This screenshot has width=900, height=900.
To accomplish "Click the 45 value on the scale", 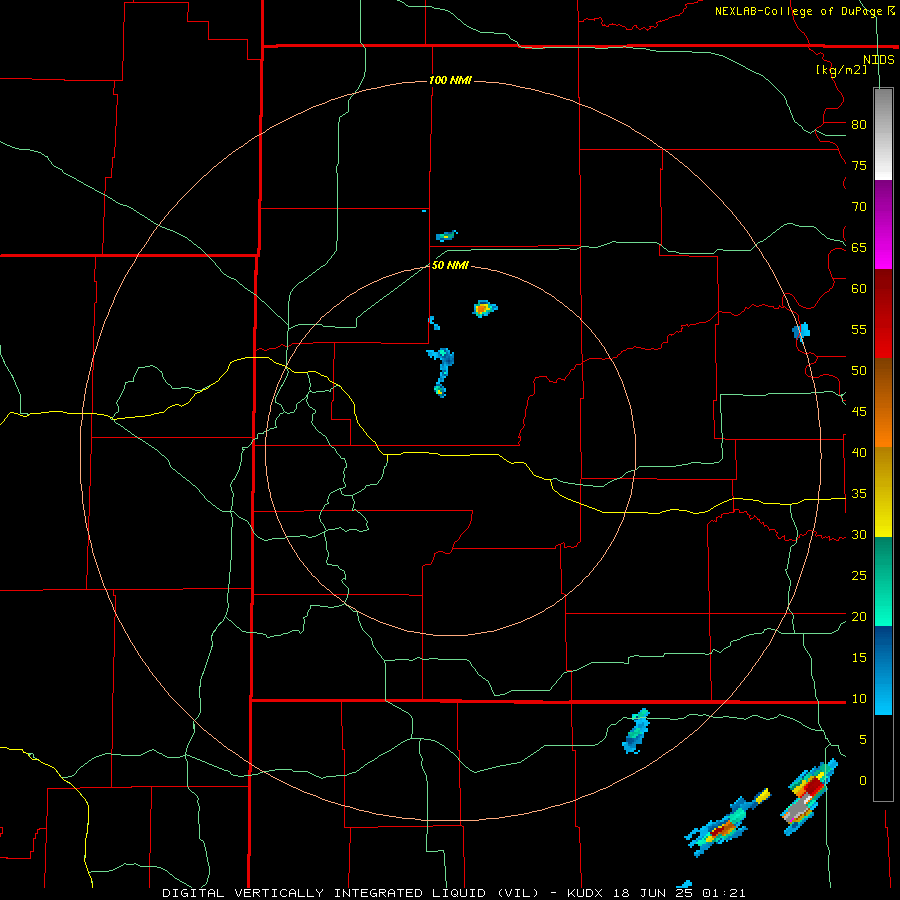I will (859, 412).
